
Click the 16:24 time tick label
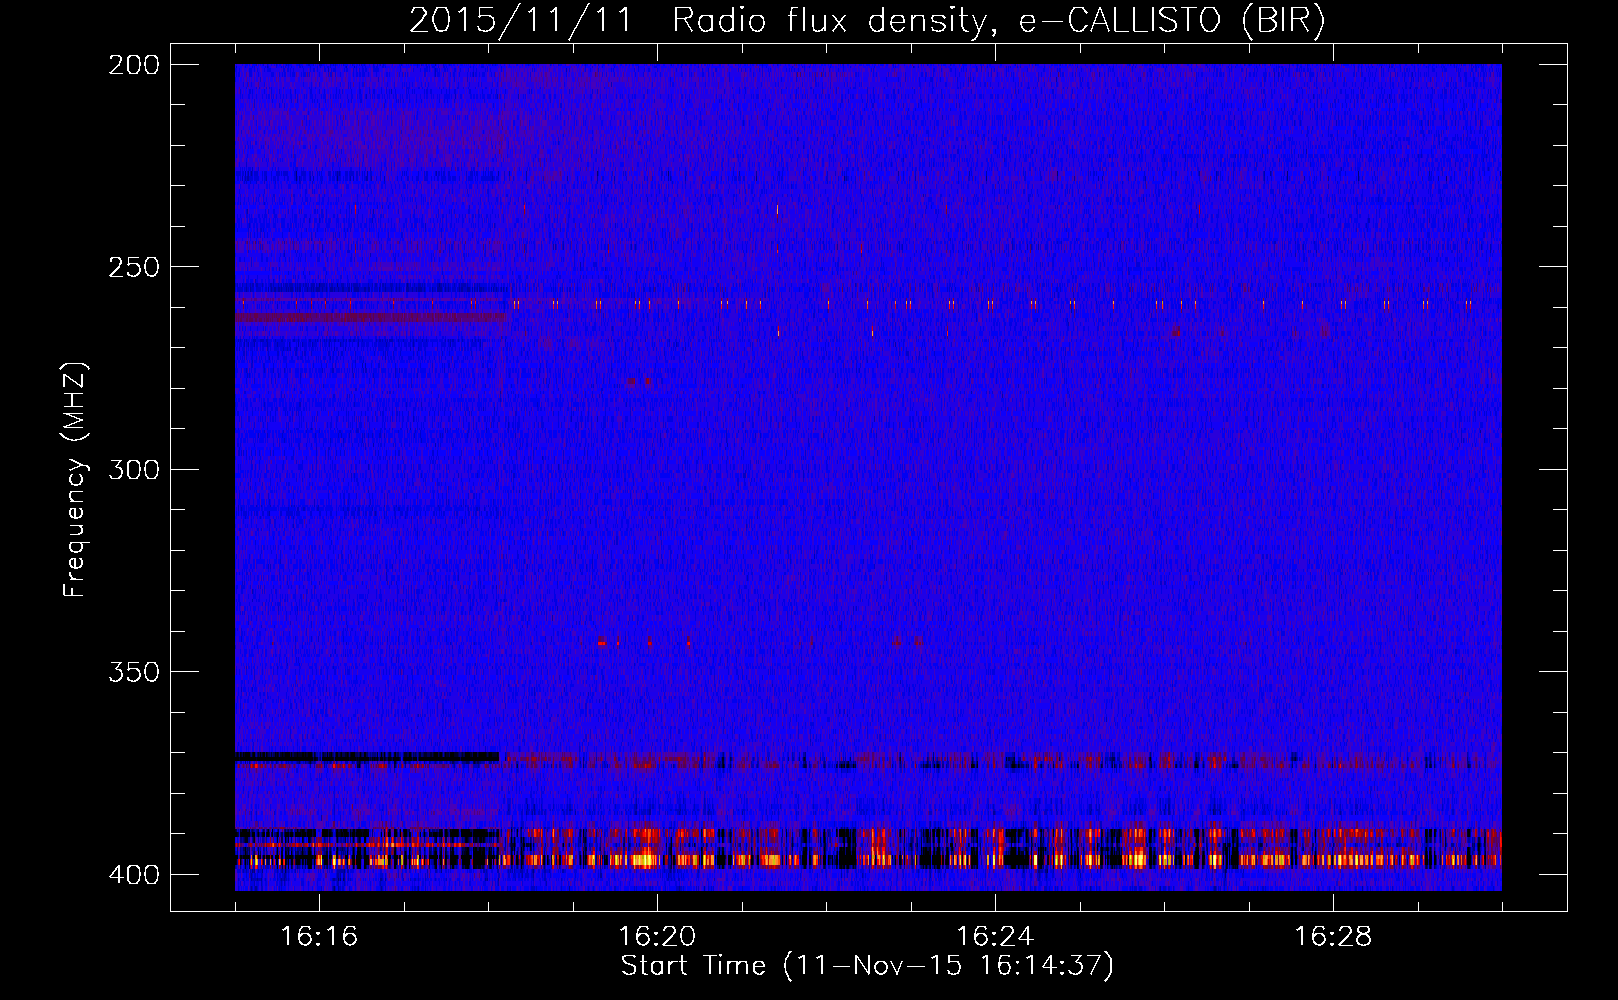(x=995, y=936)
